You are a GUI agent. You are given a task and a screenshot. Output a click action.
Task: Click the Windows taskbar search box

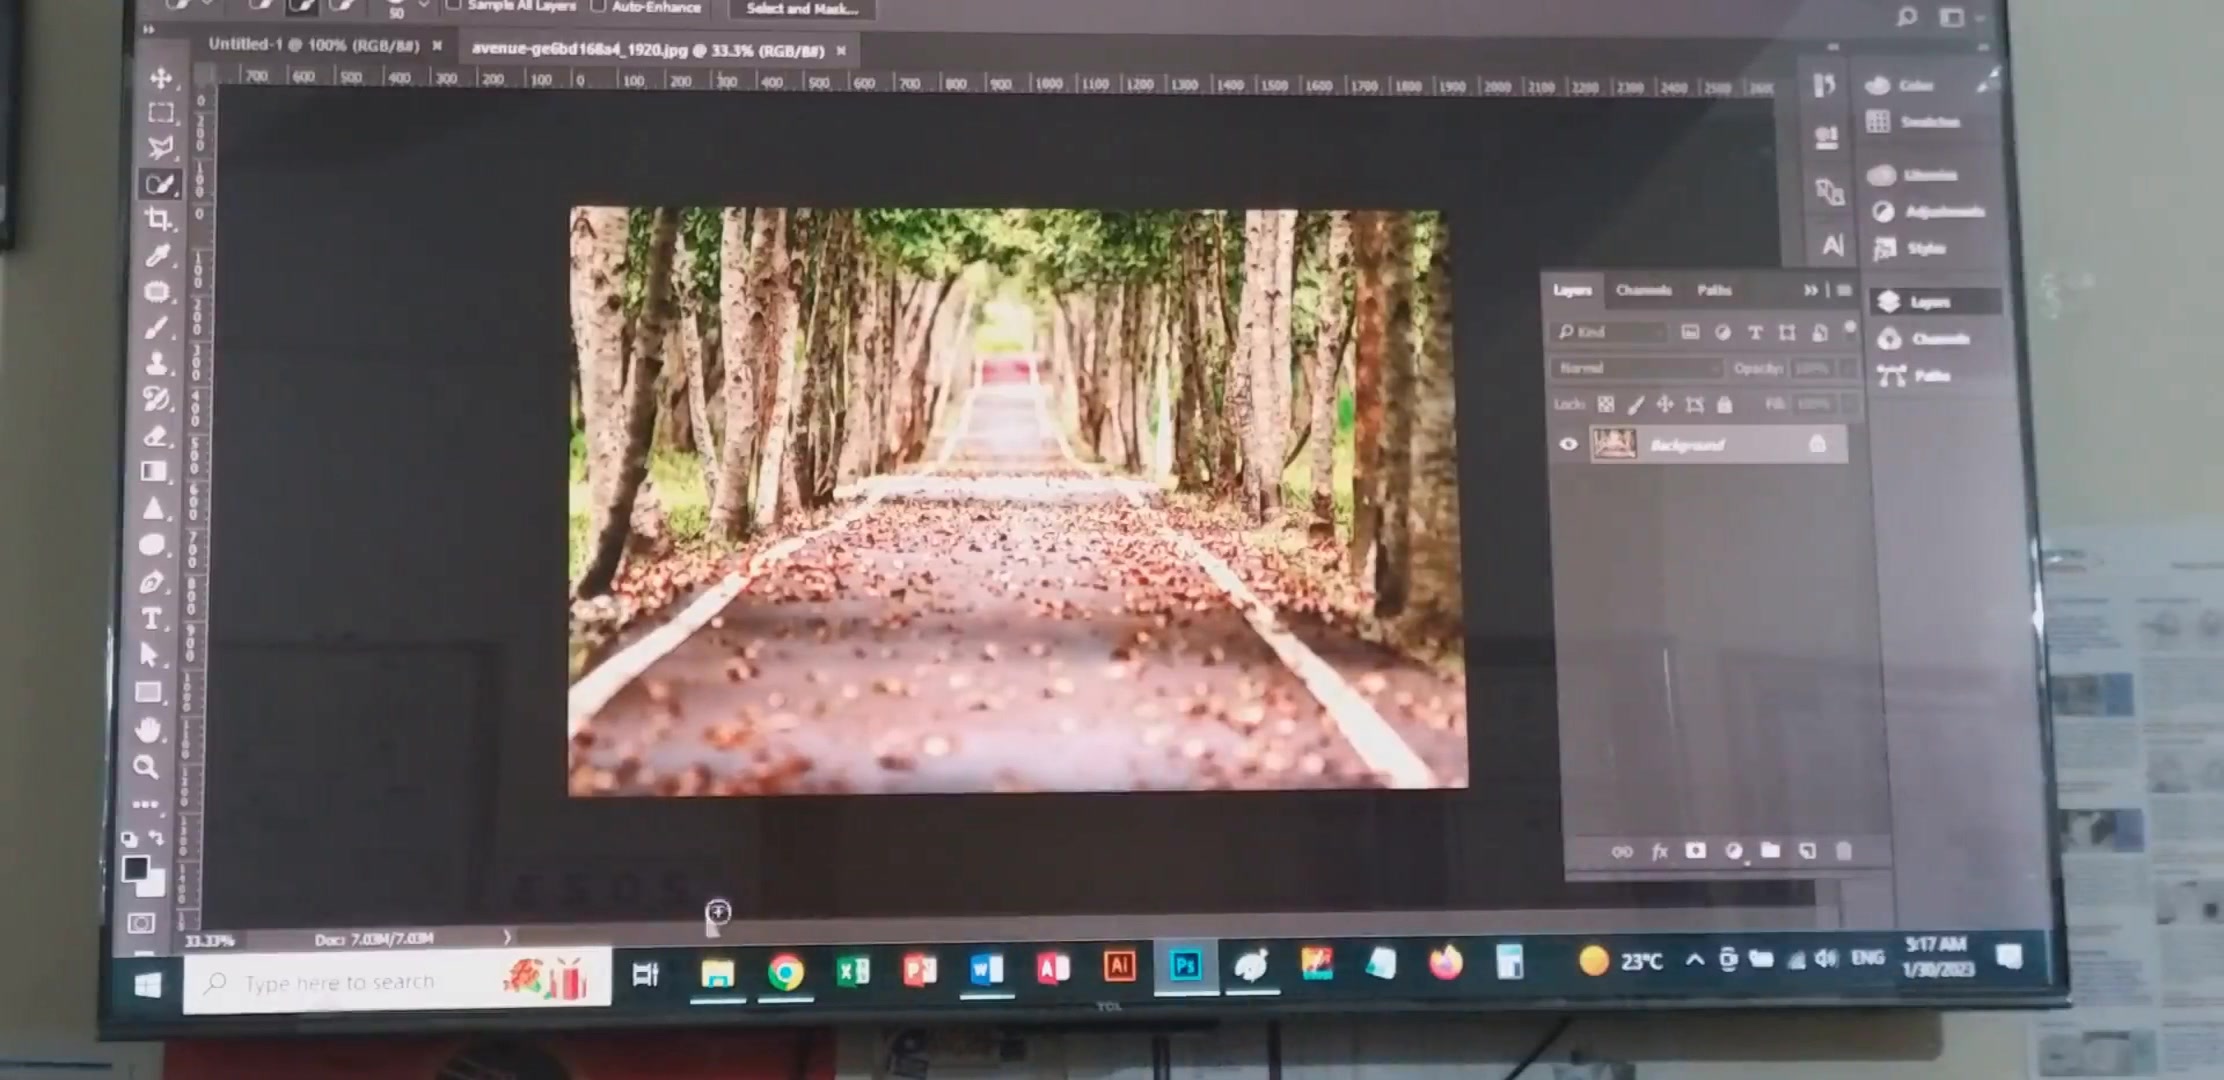397,982
